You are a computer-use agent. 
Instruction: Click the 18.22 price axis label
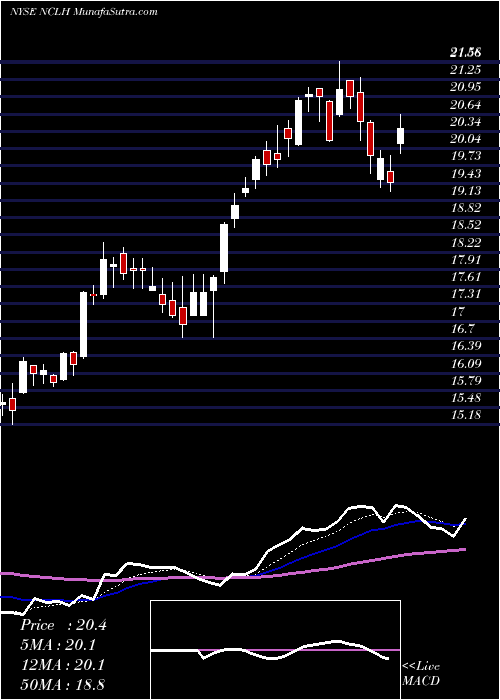click(466, 243)
